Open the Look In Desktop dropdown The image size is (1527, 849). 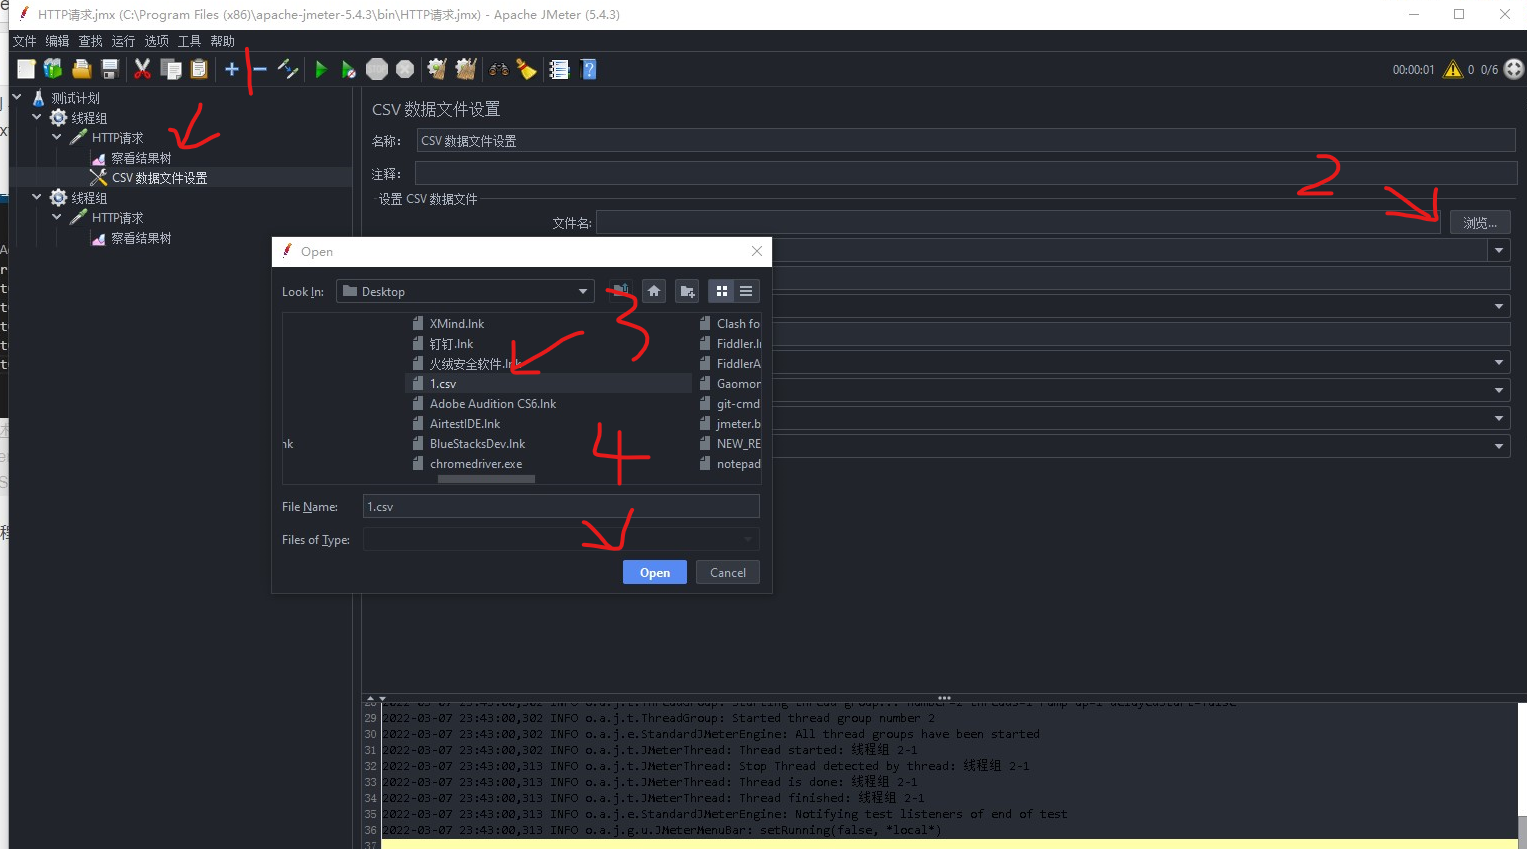(x=465, y=291)
